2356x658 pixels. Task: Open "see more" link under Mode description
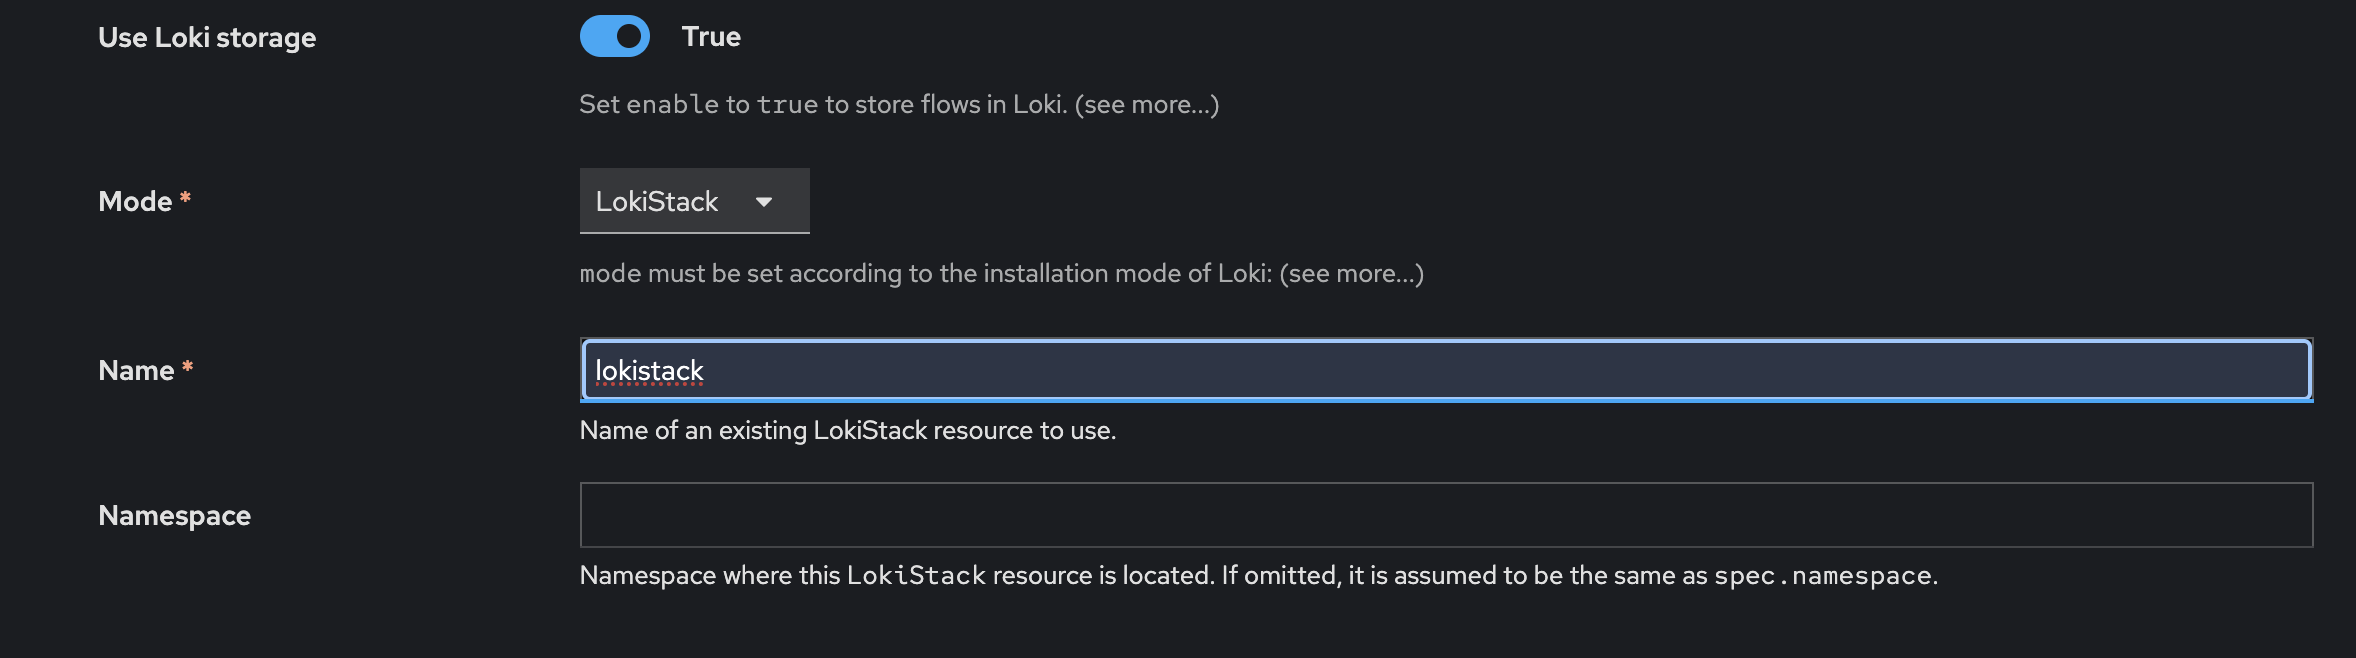coord(1351,273)
